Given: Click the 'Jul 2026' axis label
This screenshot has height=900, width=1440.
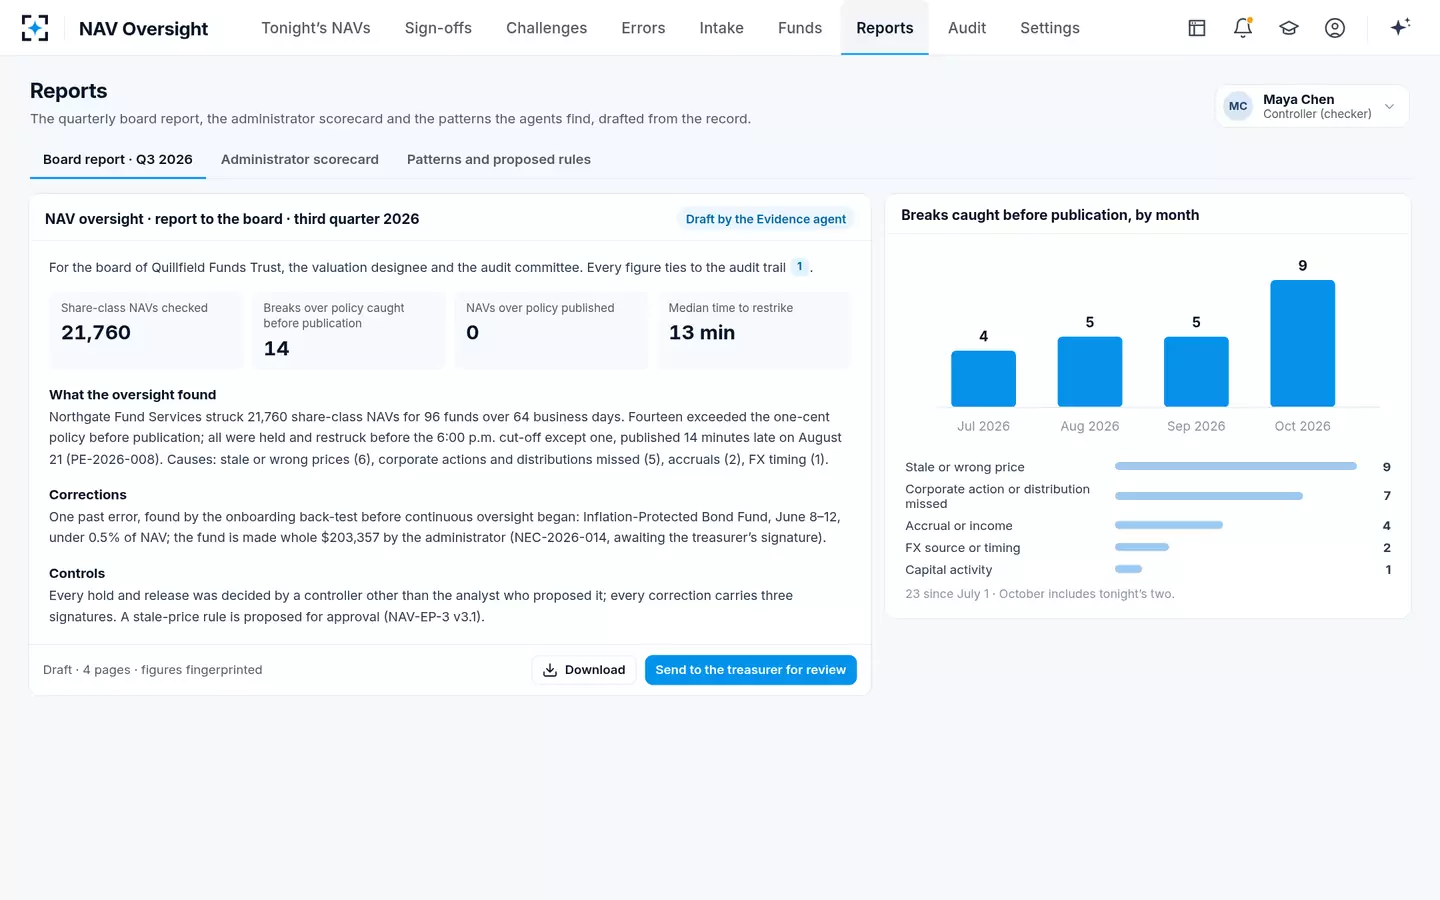Looking at the screenshot, I should tap(983, 426).
